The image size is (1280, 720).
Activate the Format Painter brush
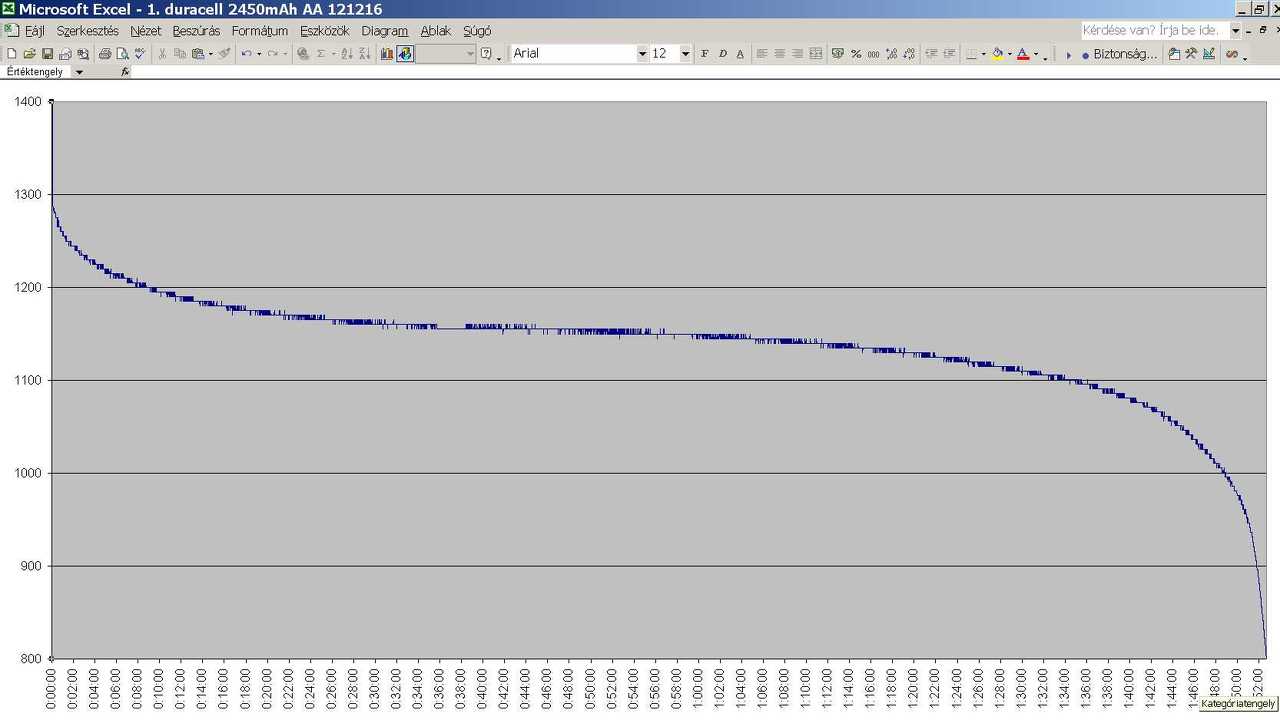224,54
